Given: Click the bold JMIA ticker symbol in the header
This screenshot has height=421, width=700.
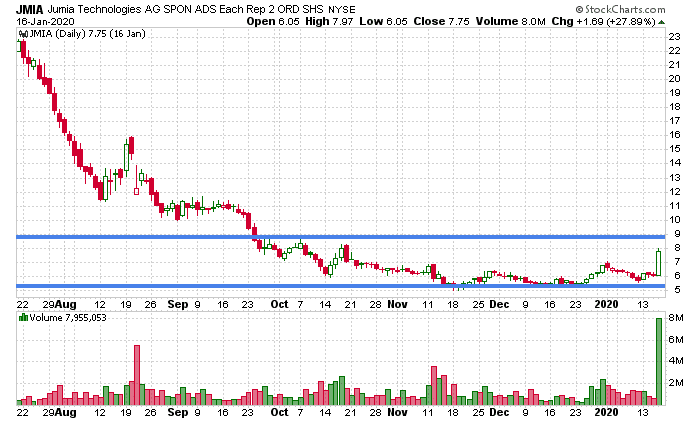Looking at the screenshot, I should 29,9.
